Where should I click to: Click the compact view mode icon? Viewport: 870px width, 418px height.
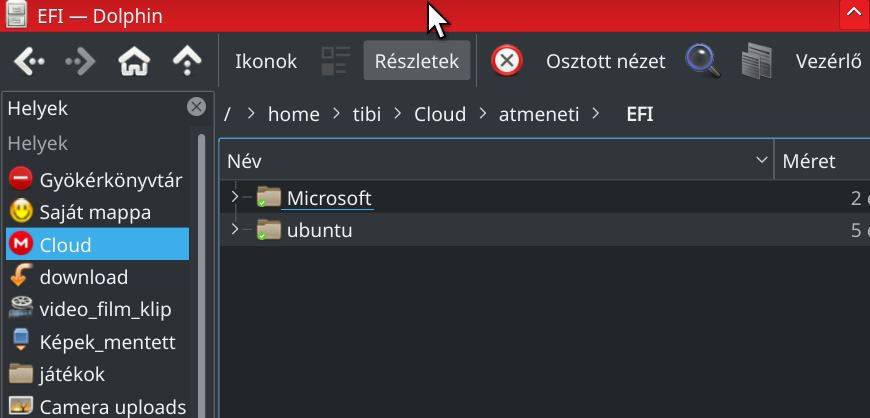[x=336, y=61]
